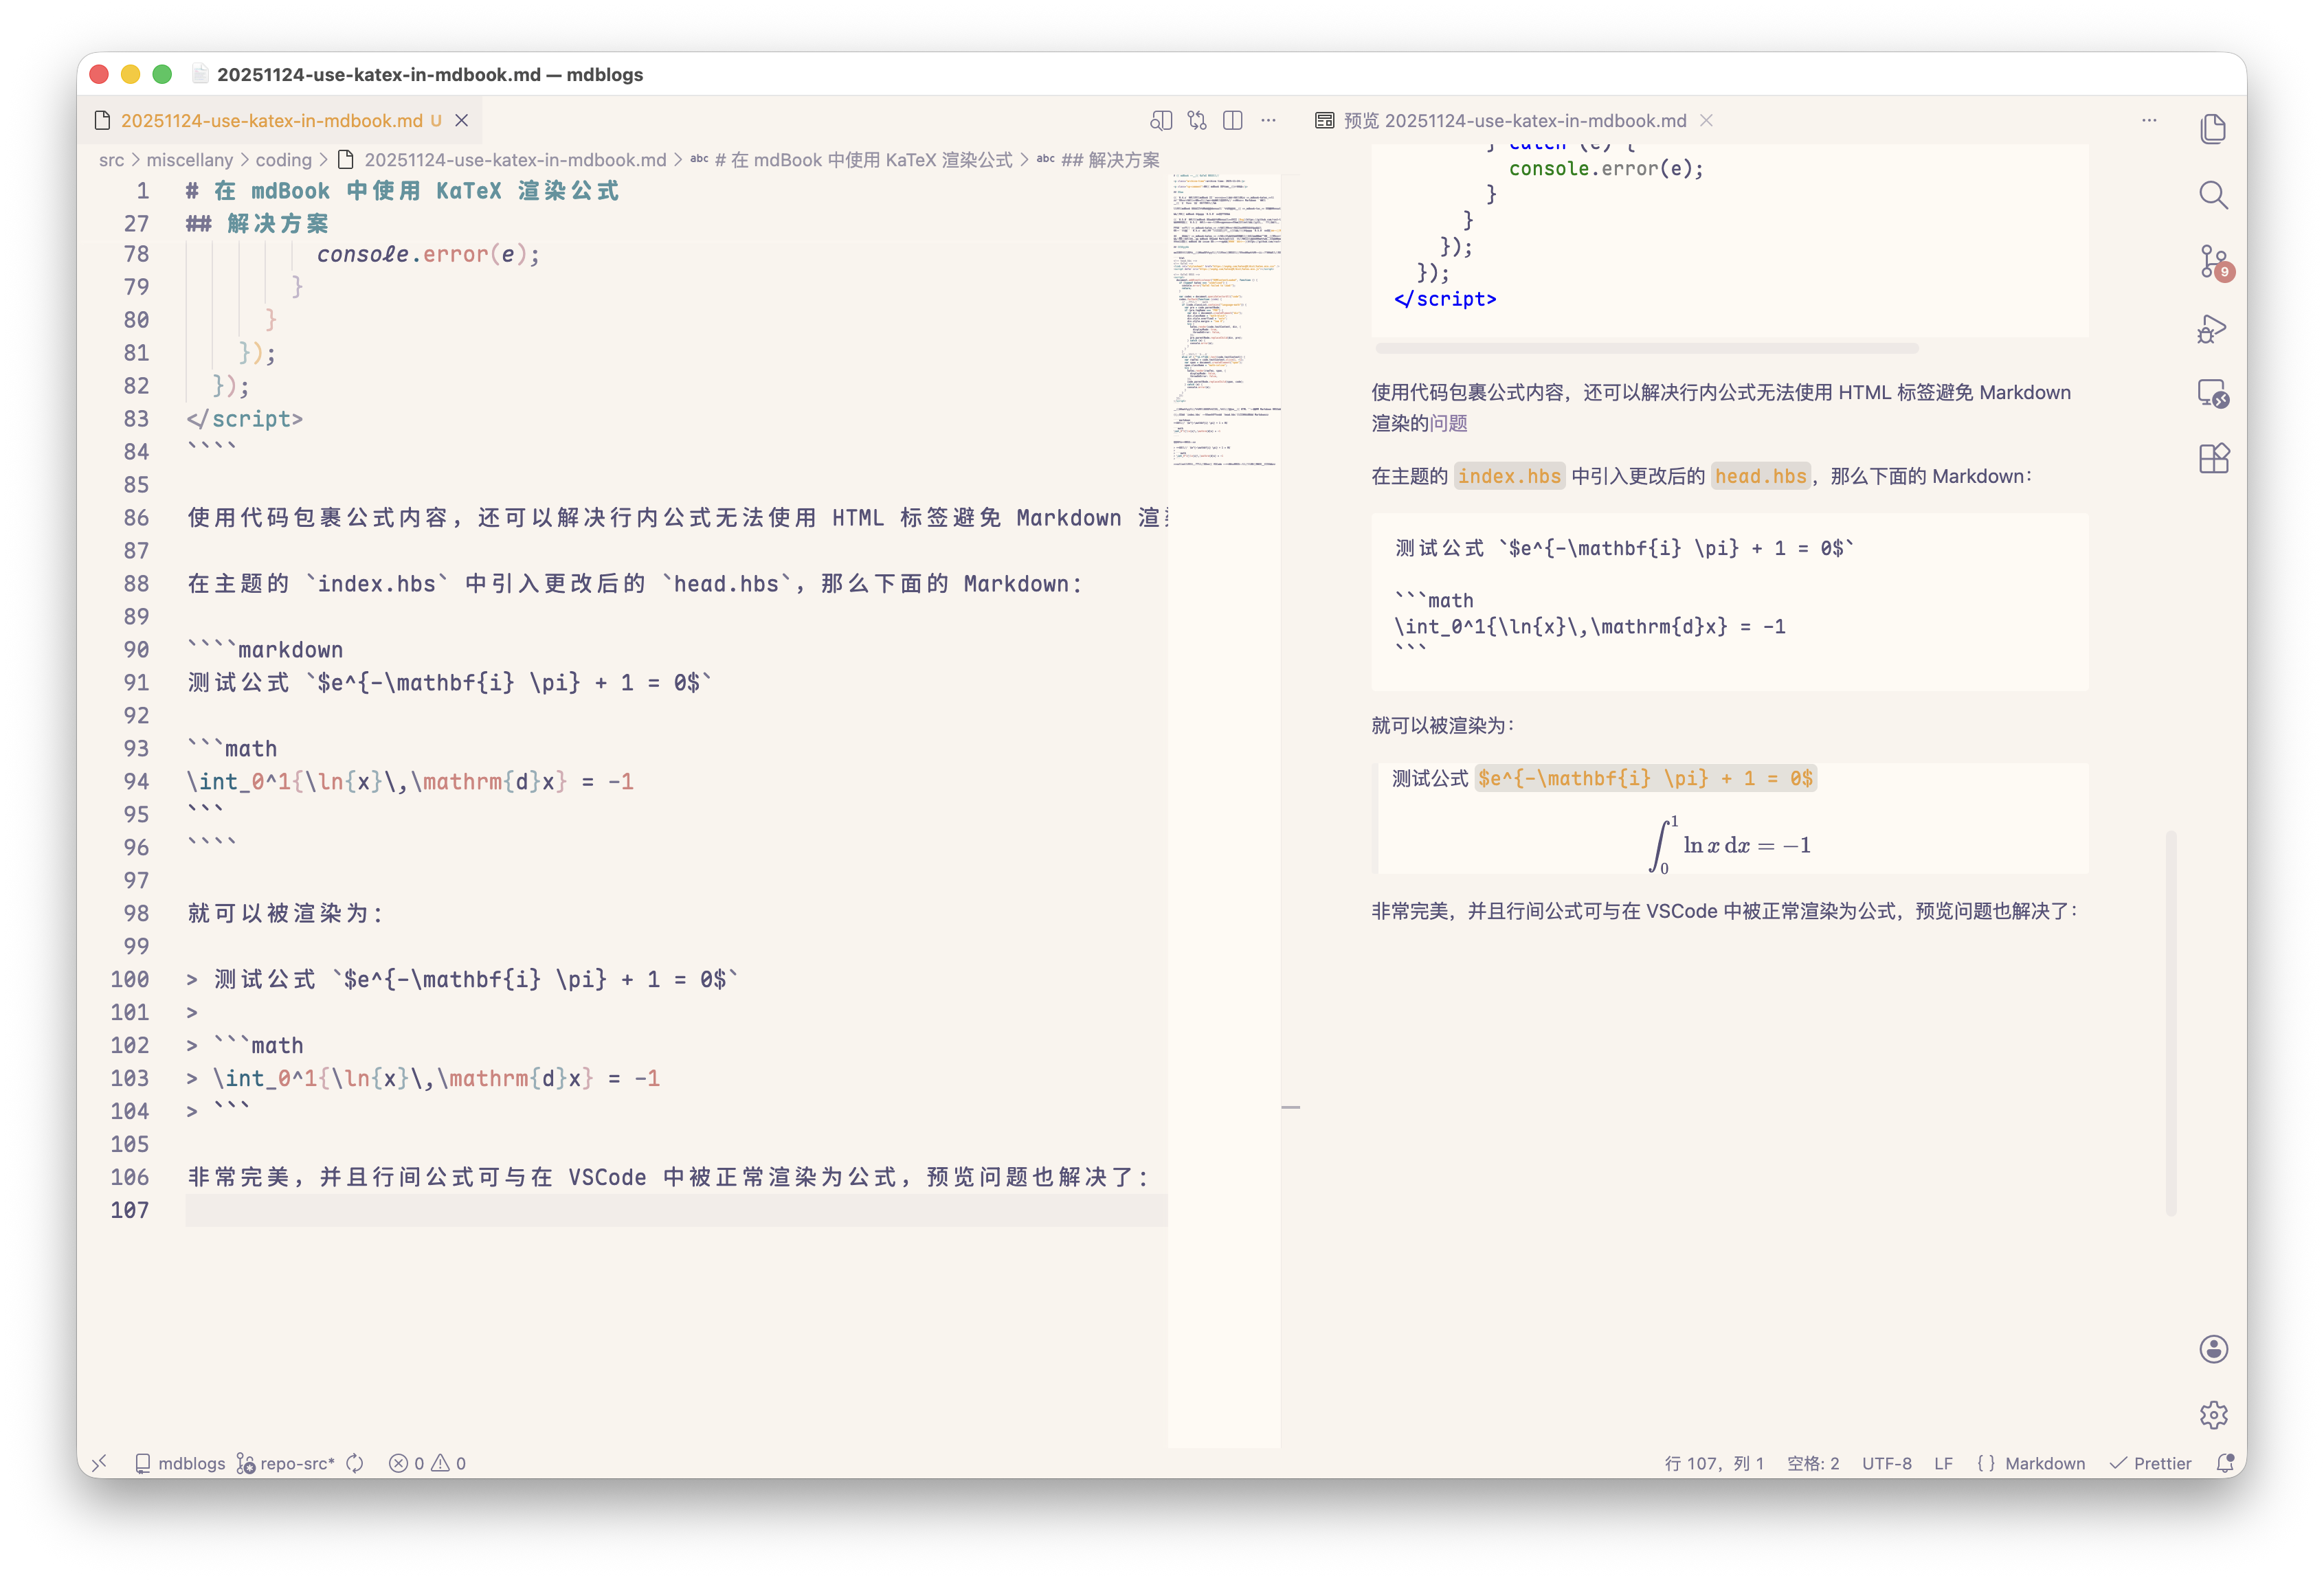
Task: Open the Explorer file view
Action: point(2213,128)
